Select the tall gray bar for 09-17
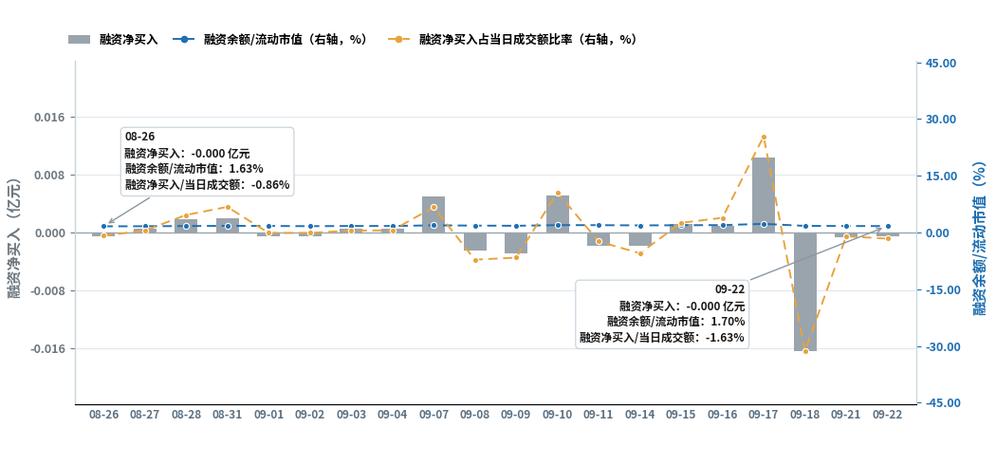This screenshot has width=996, height=465. [x=764, y=195]
